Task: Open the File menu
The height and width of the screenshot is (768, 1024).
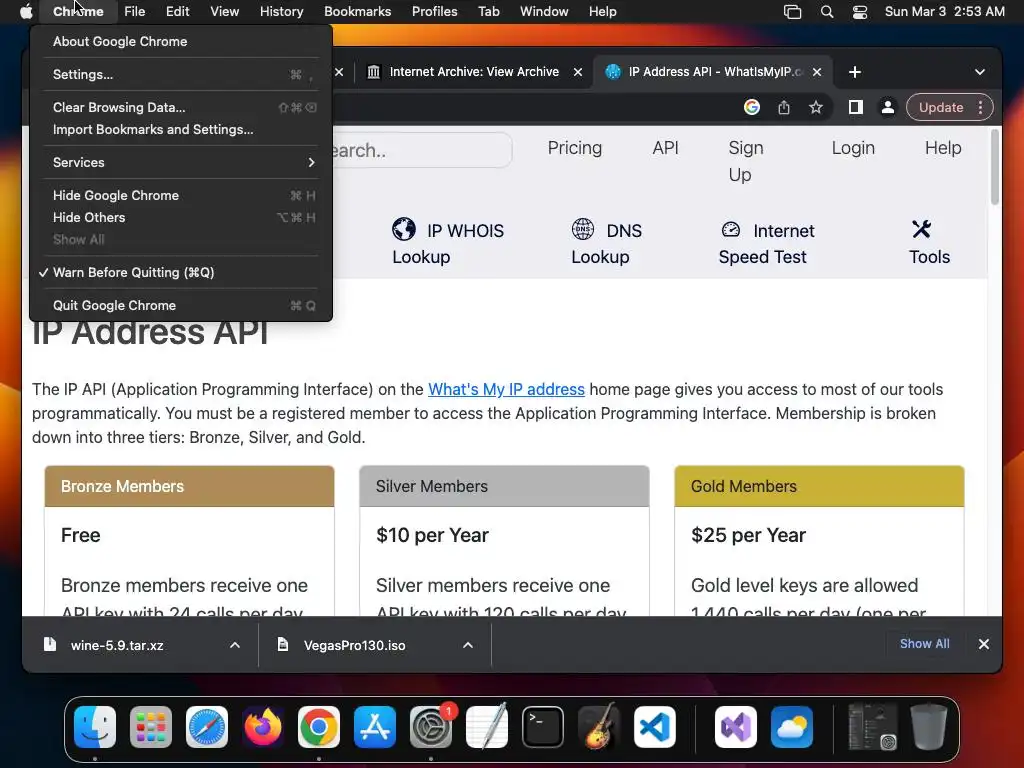Action: pos(135,11)
